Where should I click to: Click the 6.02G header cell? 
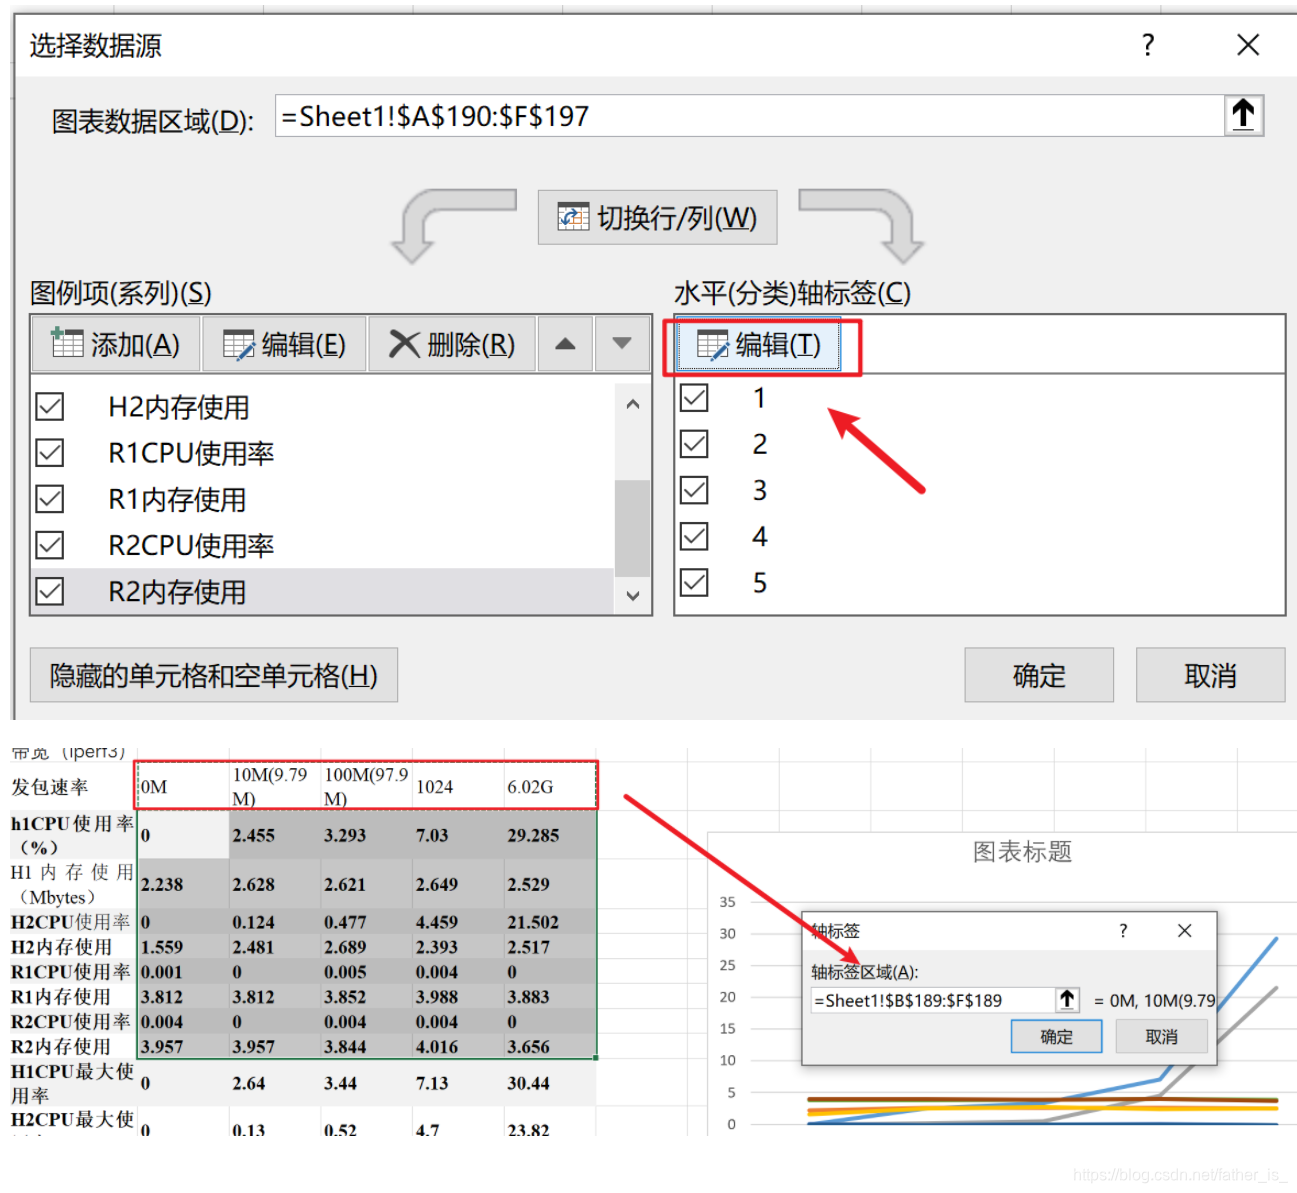(x=550, y=787)
